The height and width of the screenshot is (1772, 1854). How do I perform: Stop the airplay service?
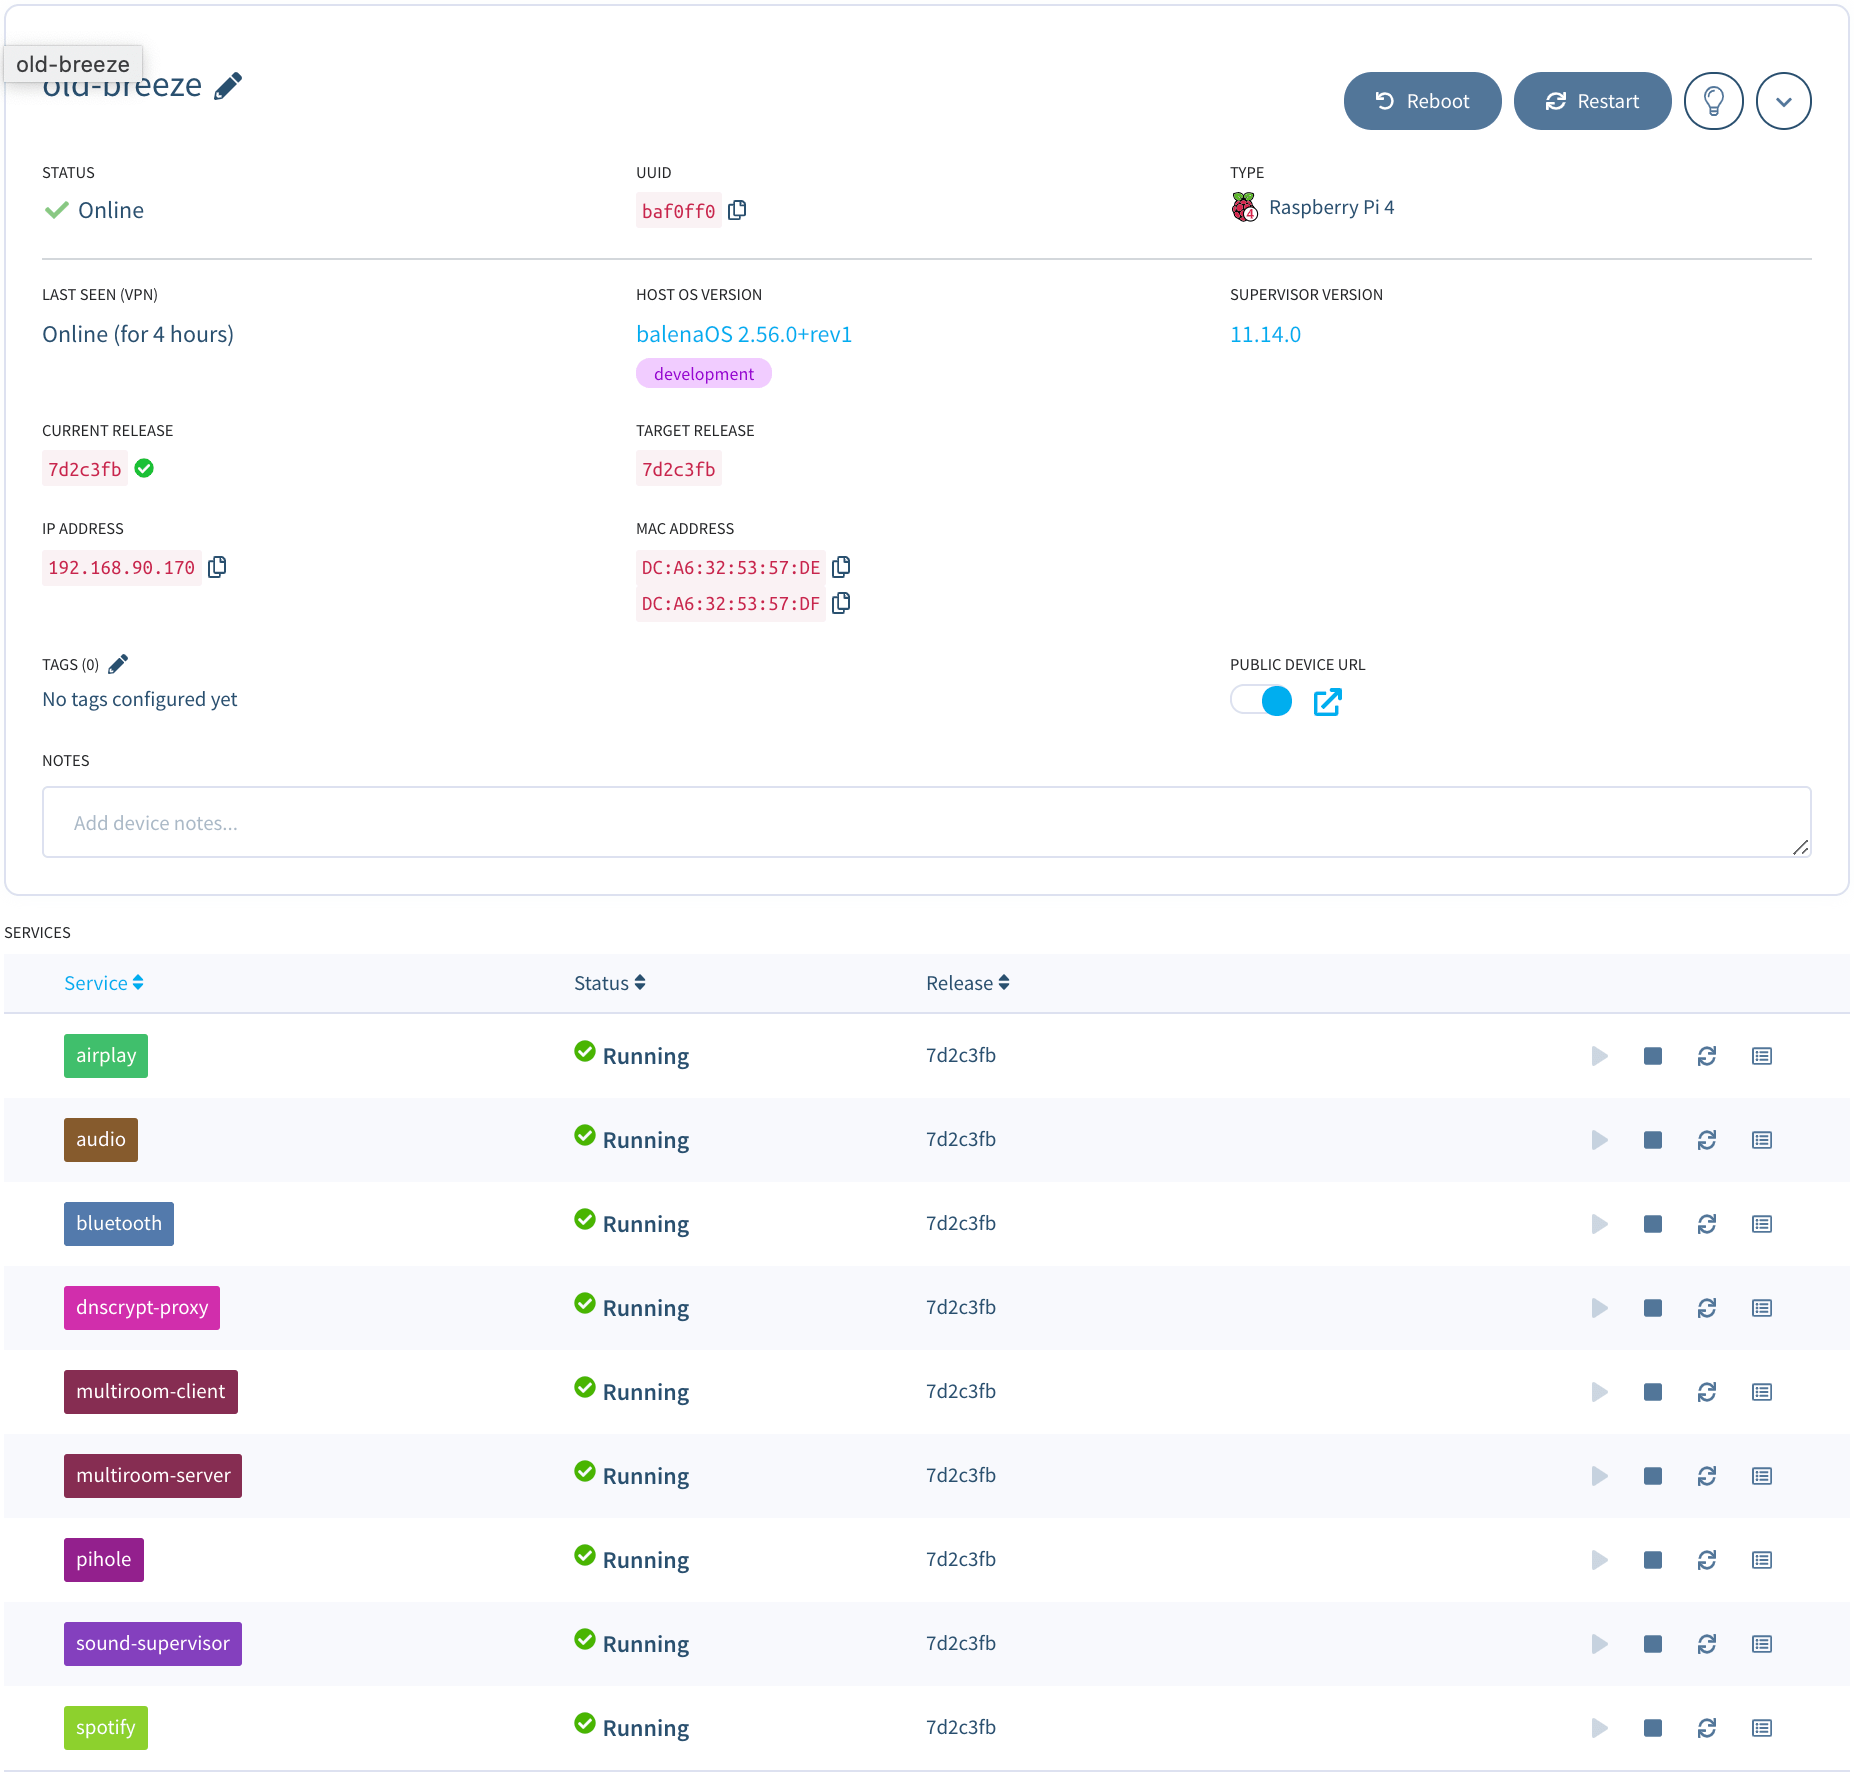pyautogui.click(x=1653, y=1056)
